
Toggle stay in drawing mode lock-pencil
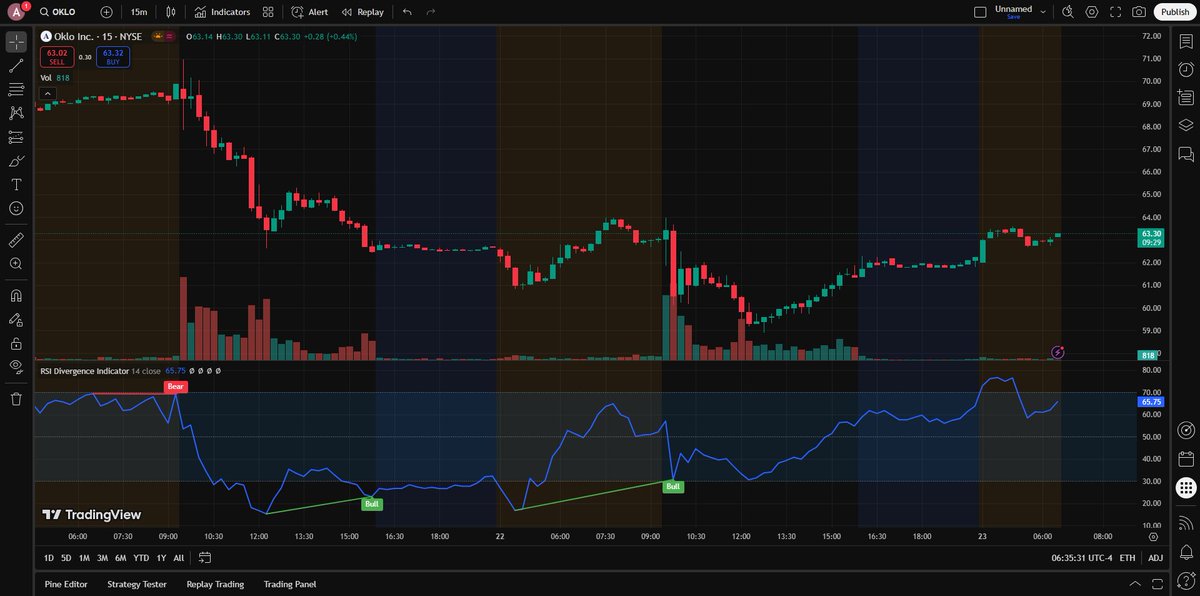(x=16, y=320)
